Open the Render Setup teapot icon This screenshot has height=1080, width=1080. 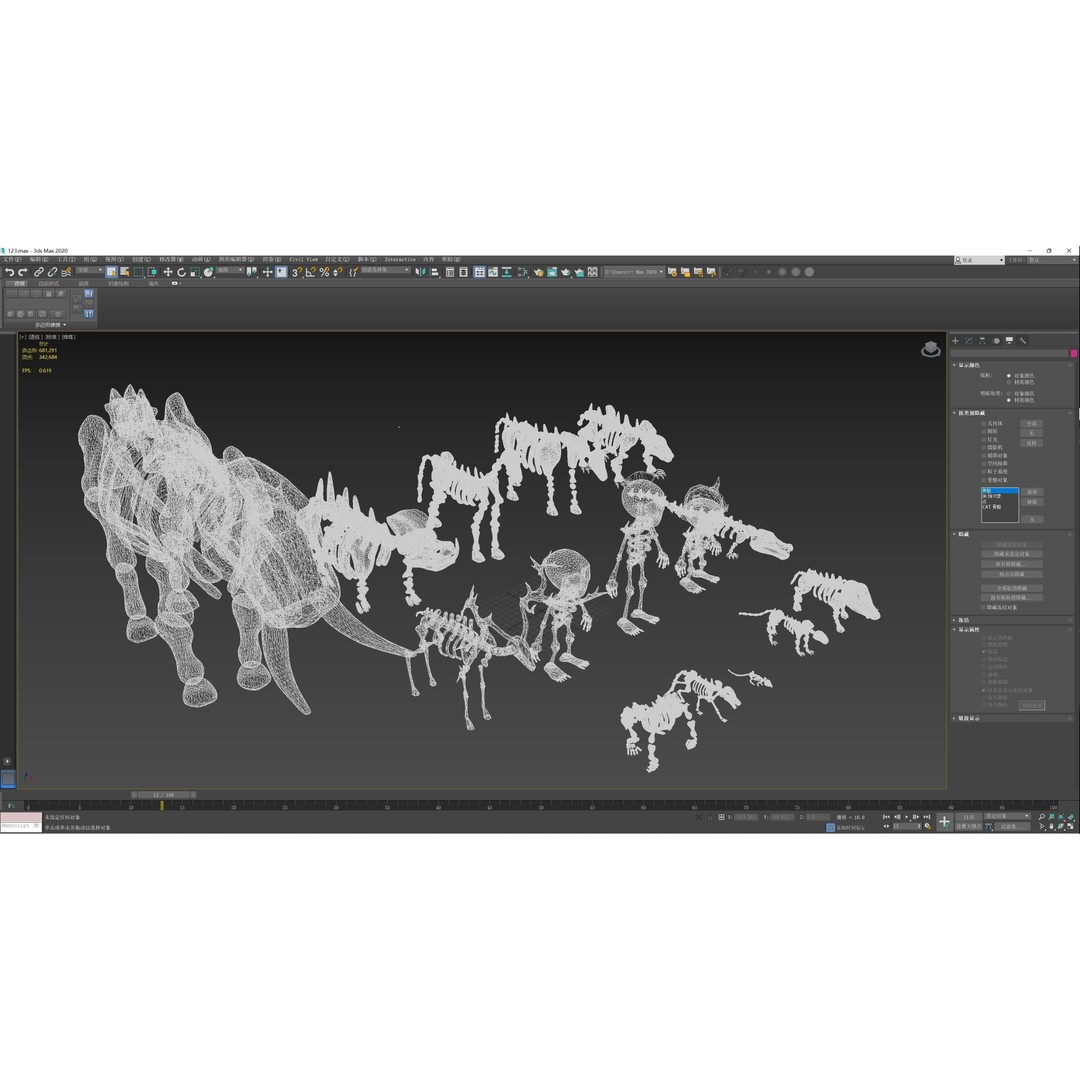coord(538,272)
